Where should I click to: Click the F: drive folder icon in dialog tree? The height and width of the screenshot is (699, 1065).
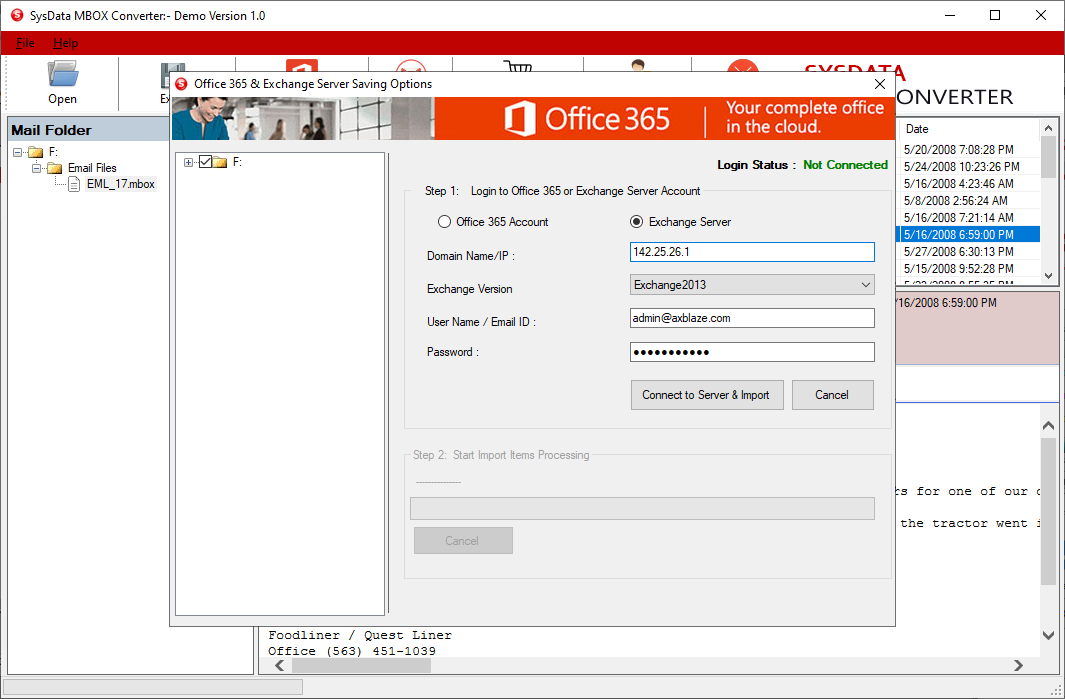click(219, 162)
